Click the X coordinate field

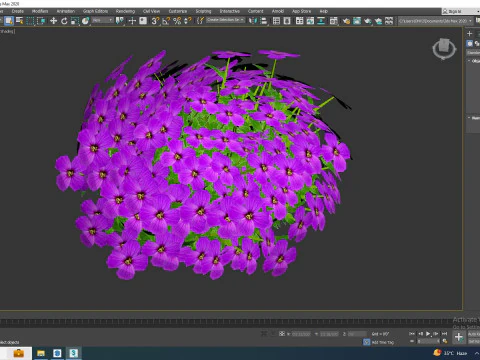click(301, 334)
